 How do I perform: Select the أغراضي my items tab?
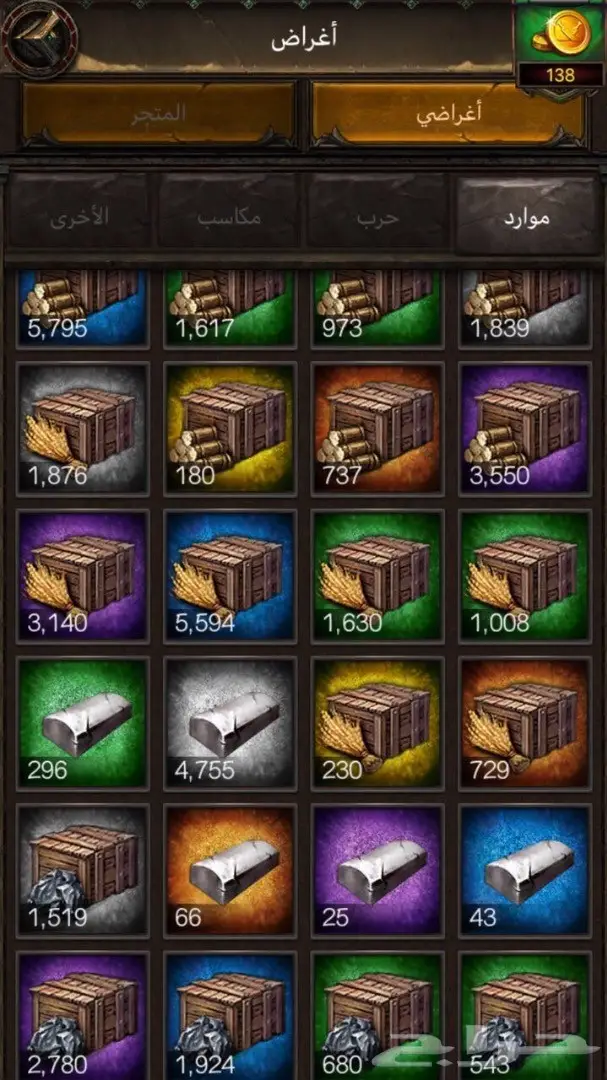[449, 114]
